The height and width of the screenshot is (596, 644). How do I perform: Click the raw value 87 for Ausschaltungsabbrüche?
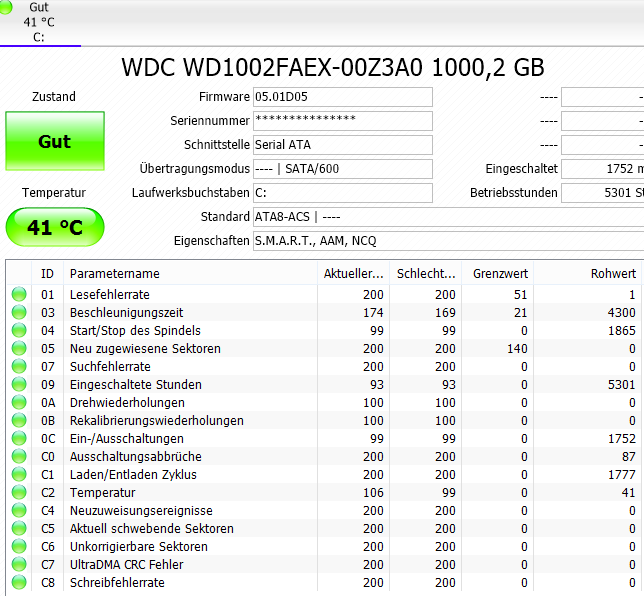628,456
